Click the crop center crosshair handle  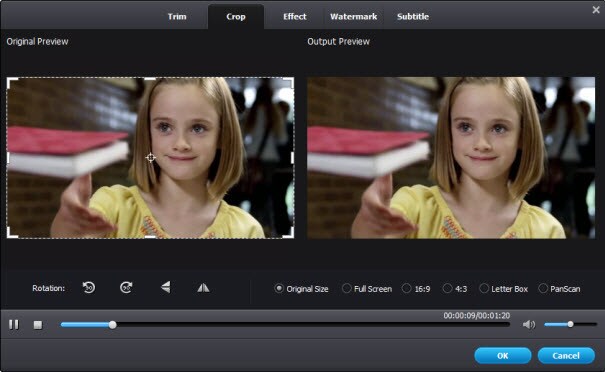[150, 157]
